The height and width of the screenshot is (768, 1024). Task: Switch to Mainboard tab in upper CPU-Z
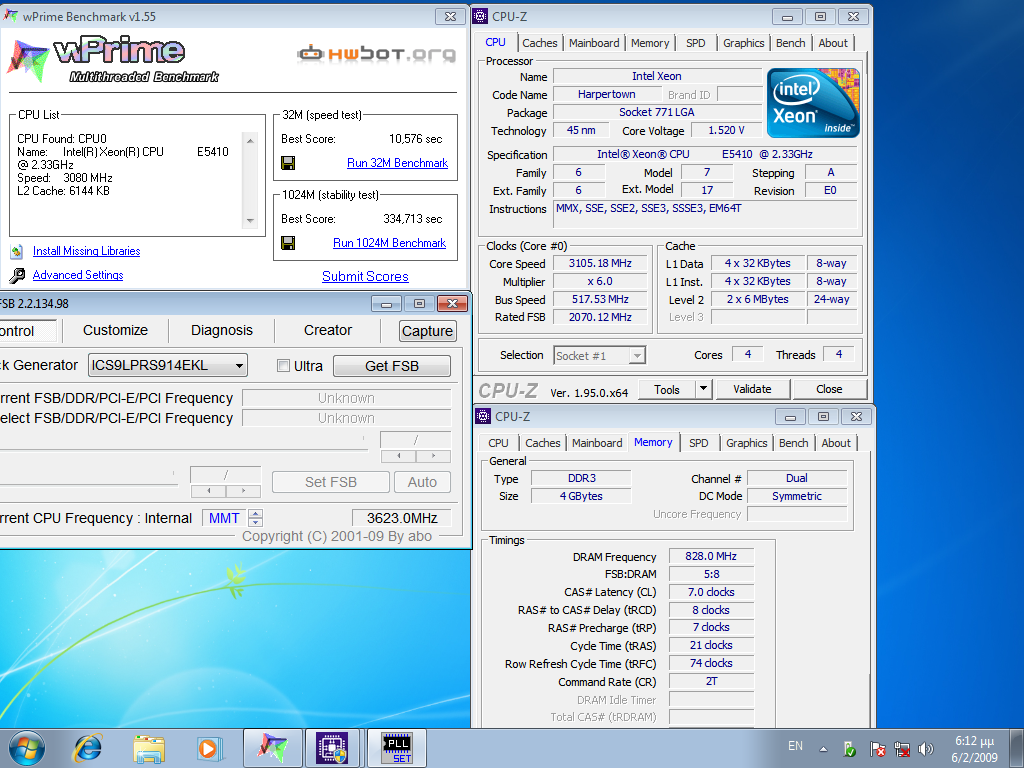point(594,43)
